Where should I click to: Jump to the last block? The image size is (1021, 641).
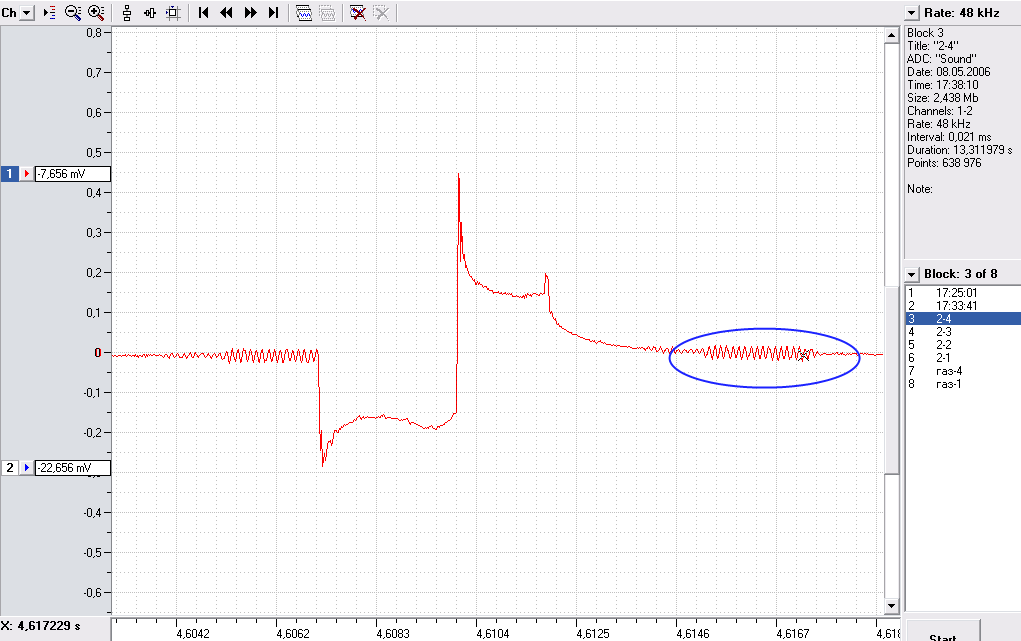coord(273,13)
